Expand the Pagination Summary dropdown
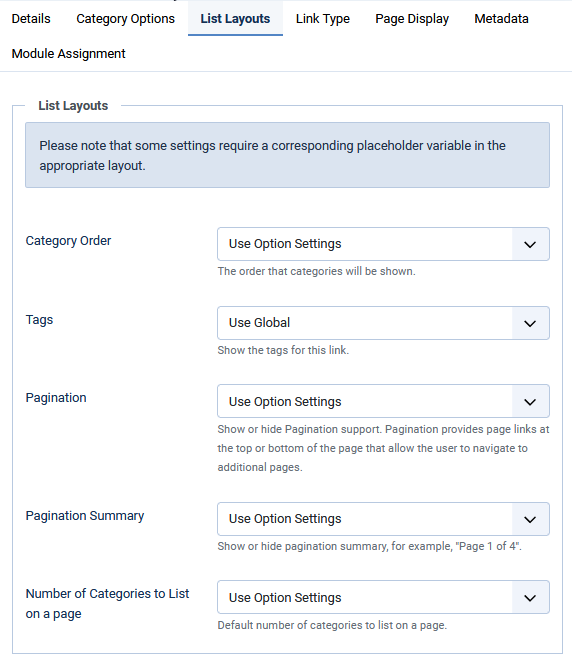The width and height of the screenshot is (572, 659). (x=383, y=519)
